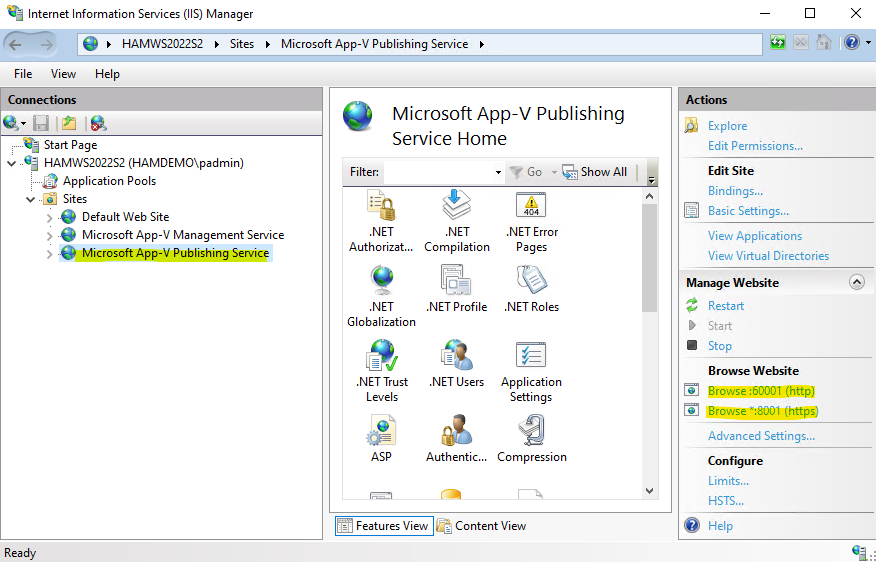876x562 pixels.
Task: Click the Refresh page toolbar icon
Action: tap(778, 42)
